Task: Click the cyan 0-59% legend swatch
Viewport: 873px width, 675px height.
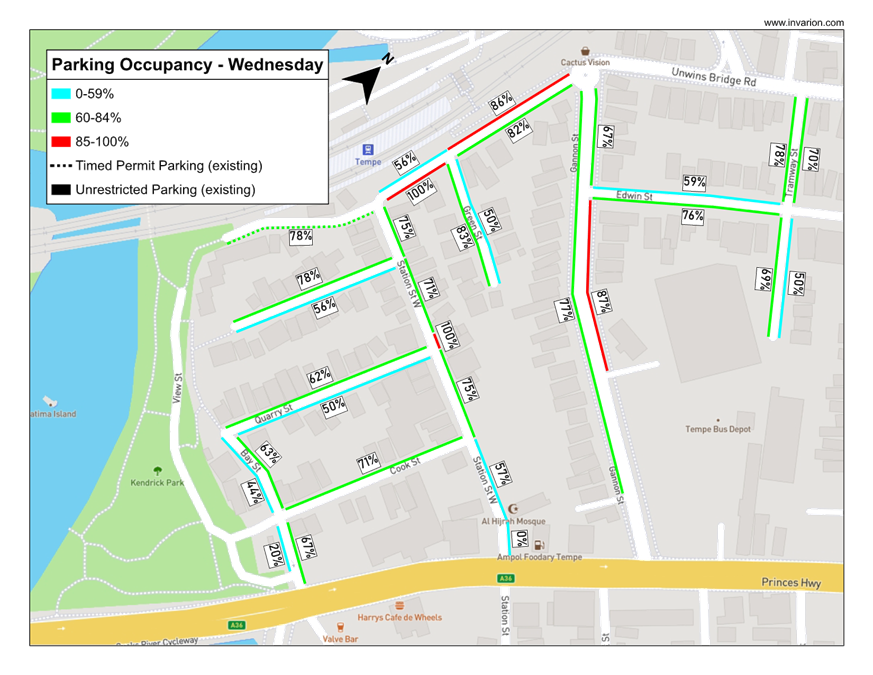Action: (62, 93)
